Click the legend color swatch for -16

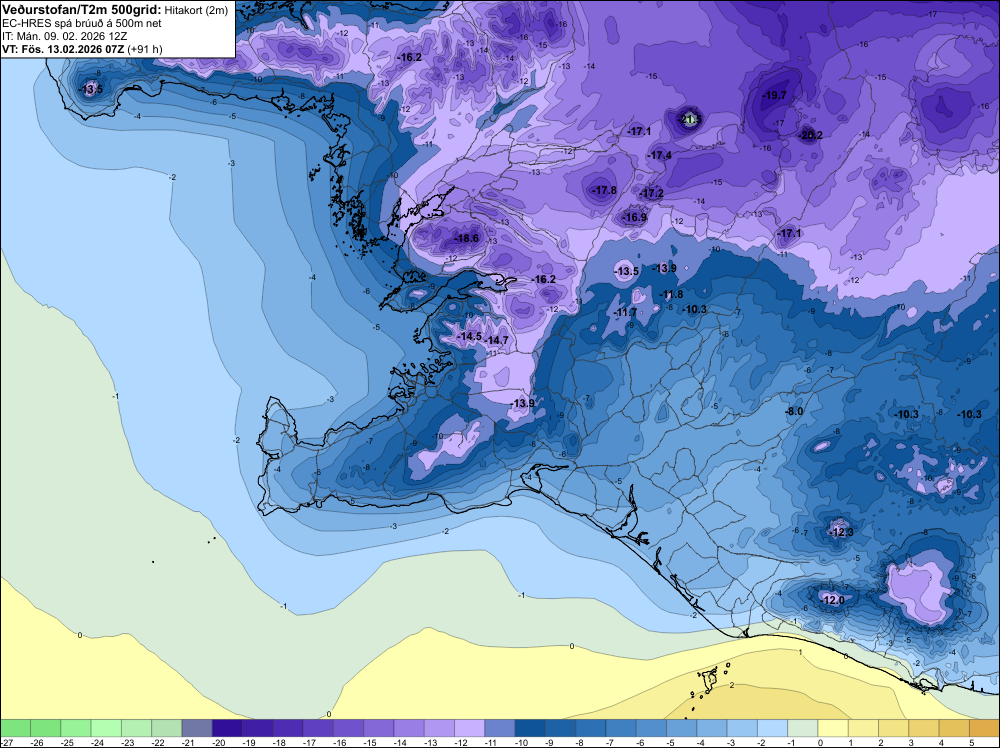coord(348,728)
